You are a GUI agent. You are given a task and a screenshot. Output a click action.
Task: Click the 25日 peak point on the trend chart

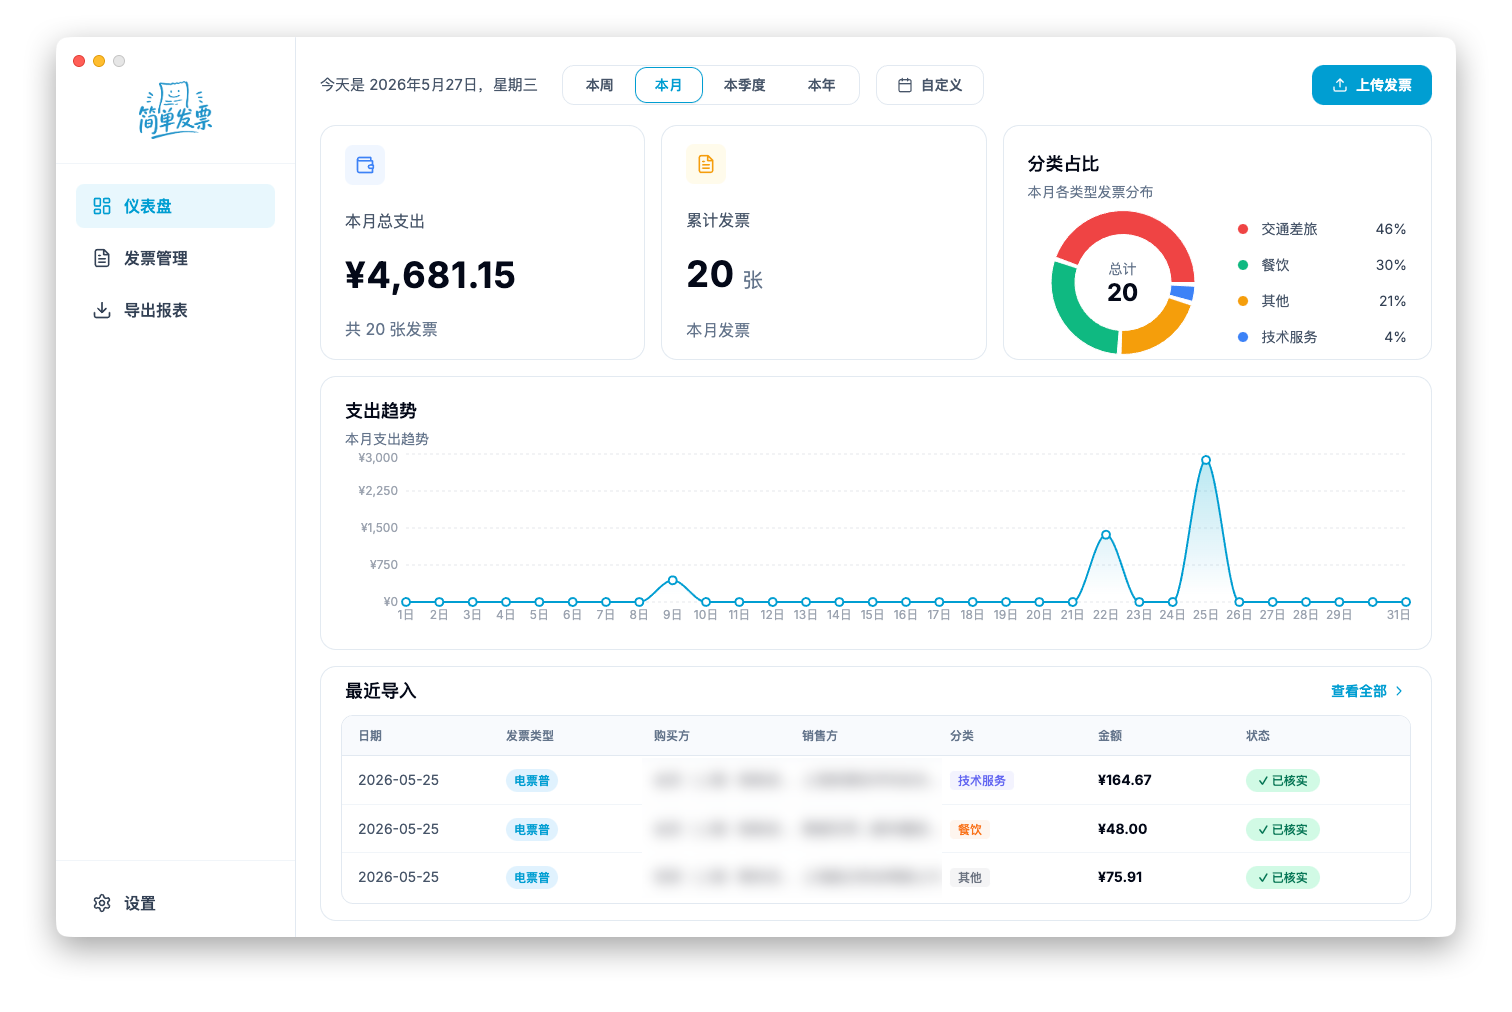tap(1206, 460)
